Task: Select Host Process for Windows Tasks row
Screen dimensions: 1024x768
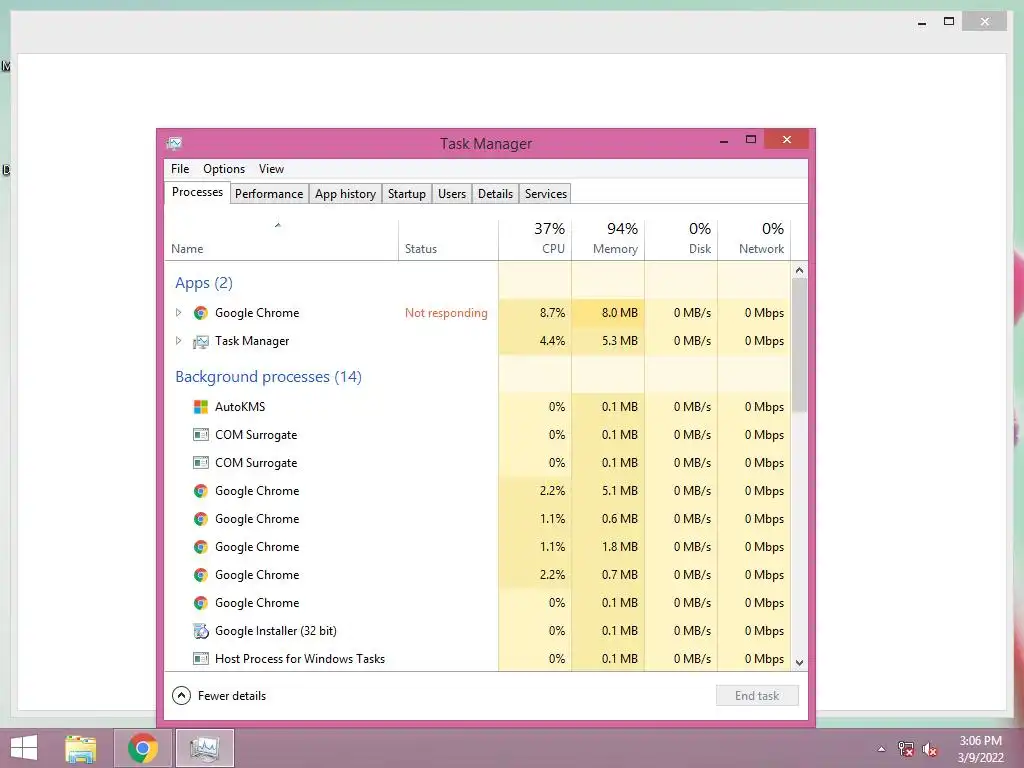Action: [x=477, y=658]
